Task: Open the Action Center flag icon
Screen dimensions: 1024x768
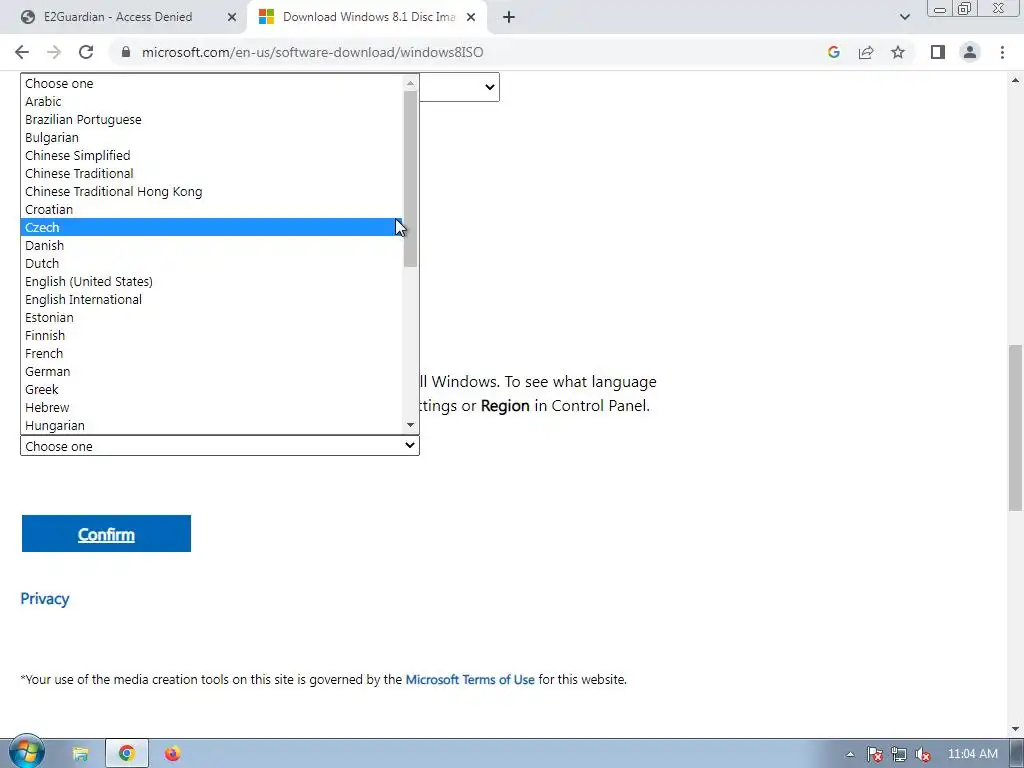Action: pos(874,754)
